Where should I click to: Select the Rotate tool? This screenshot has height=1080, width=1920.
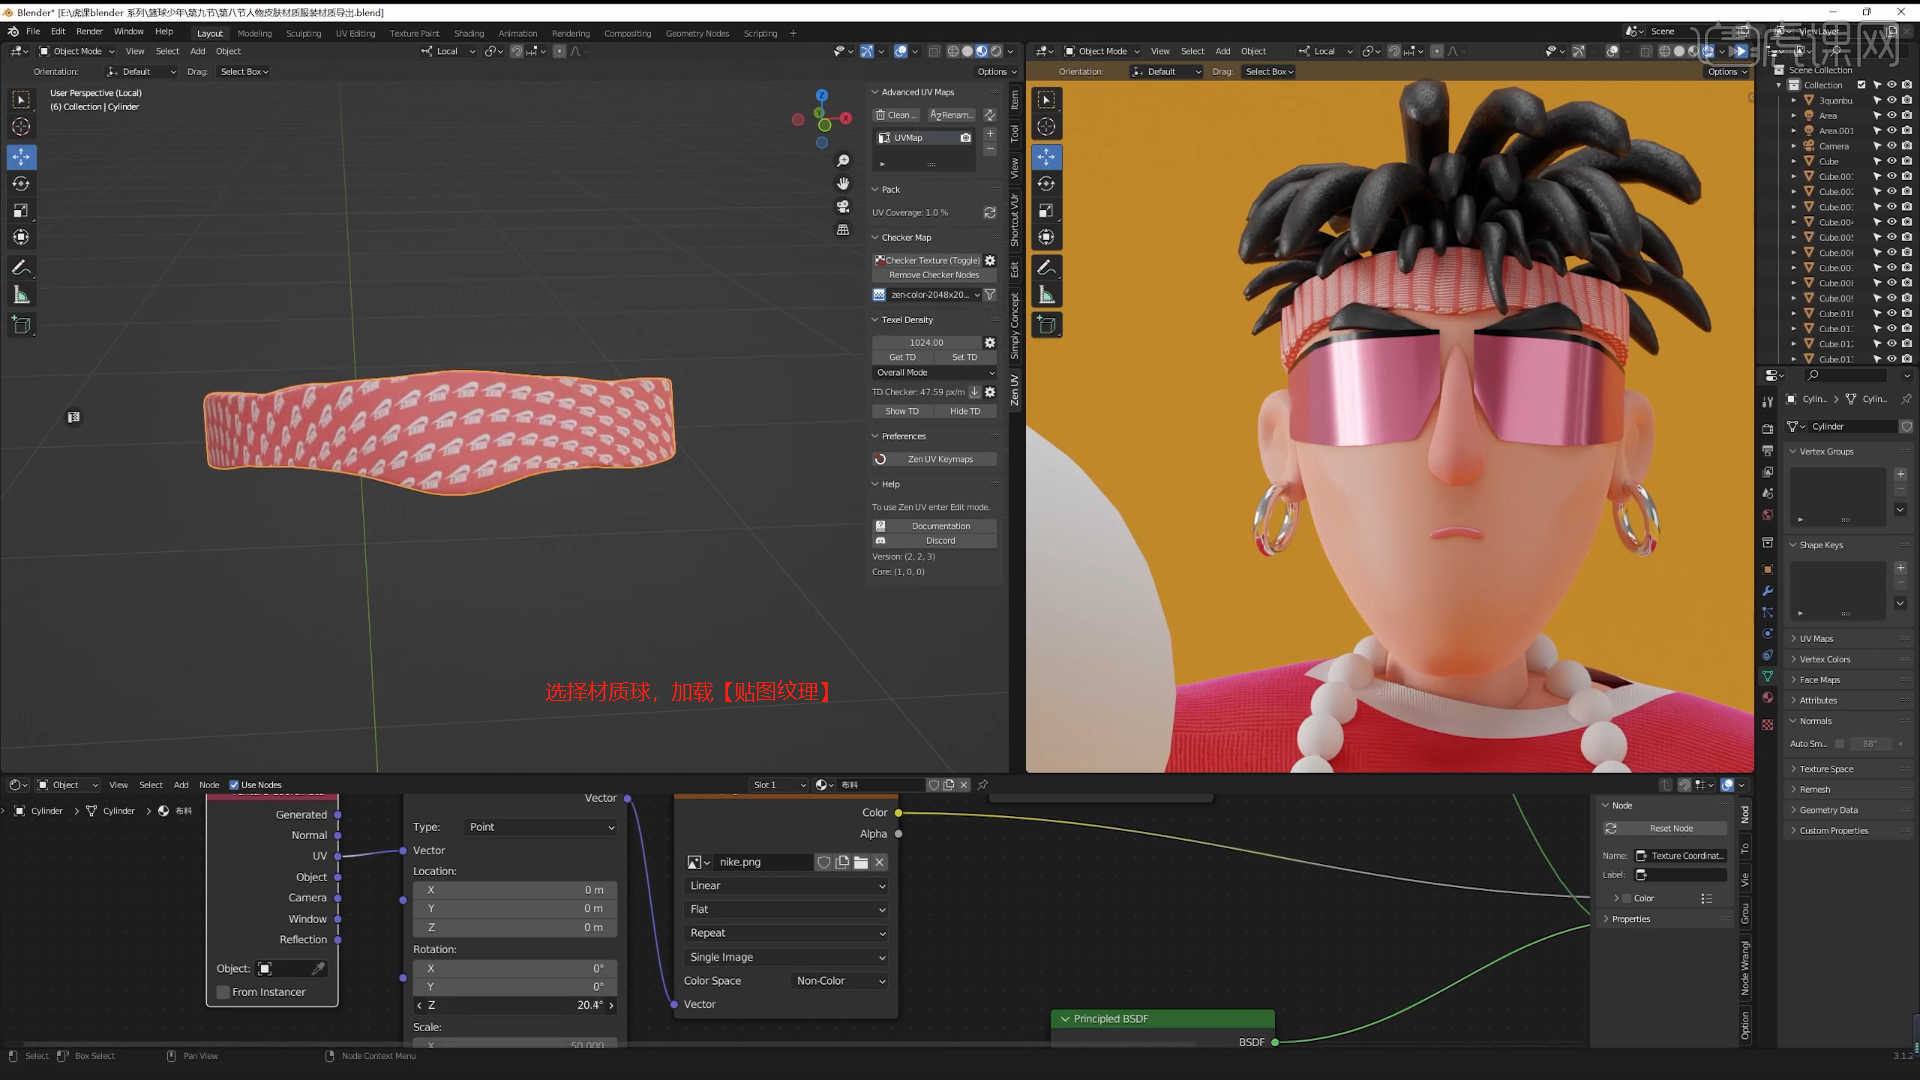(21, 183)
